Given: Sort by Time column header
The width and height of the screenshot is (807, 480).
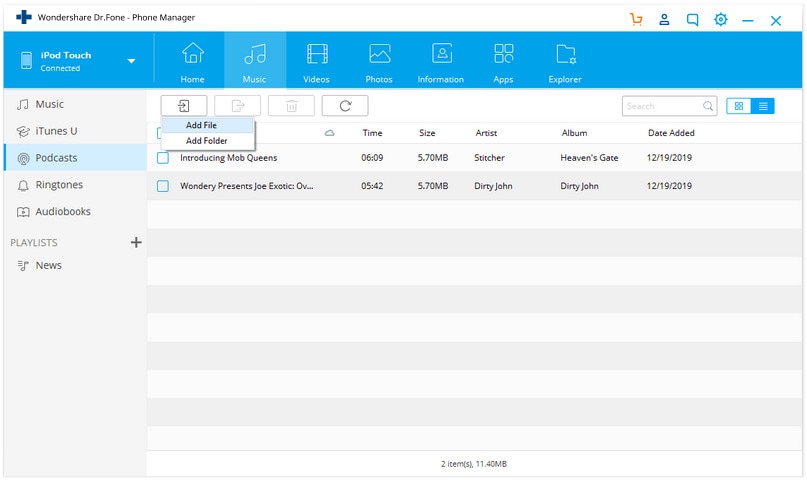Looking at the screenshot, I should tap(372, 133).
